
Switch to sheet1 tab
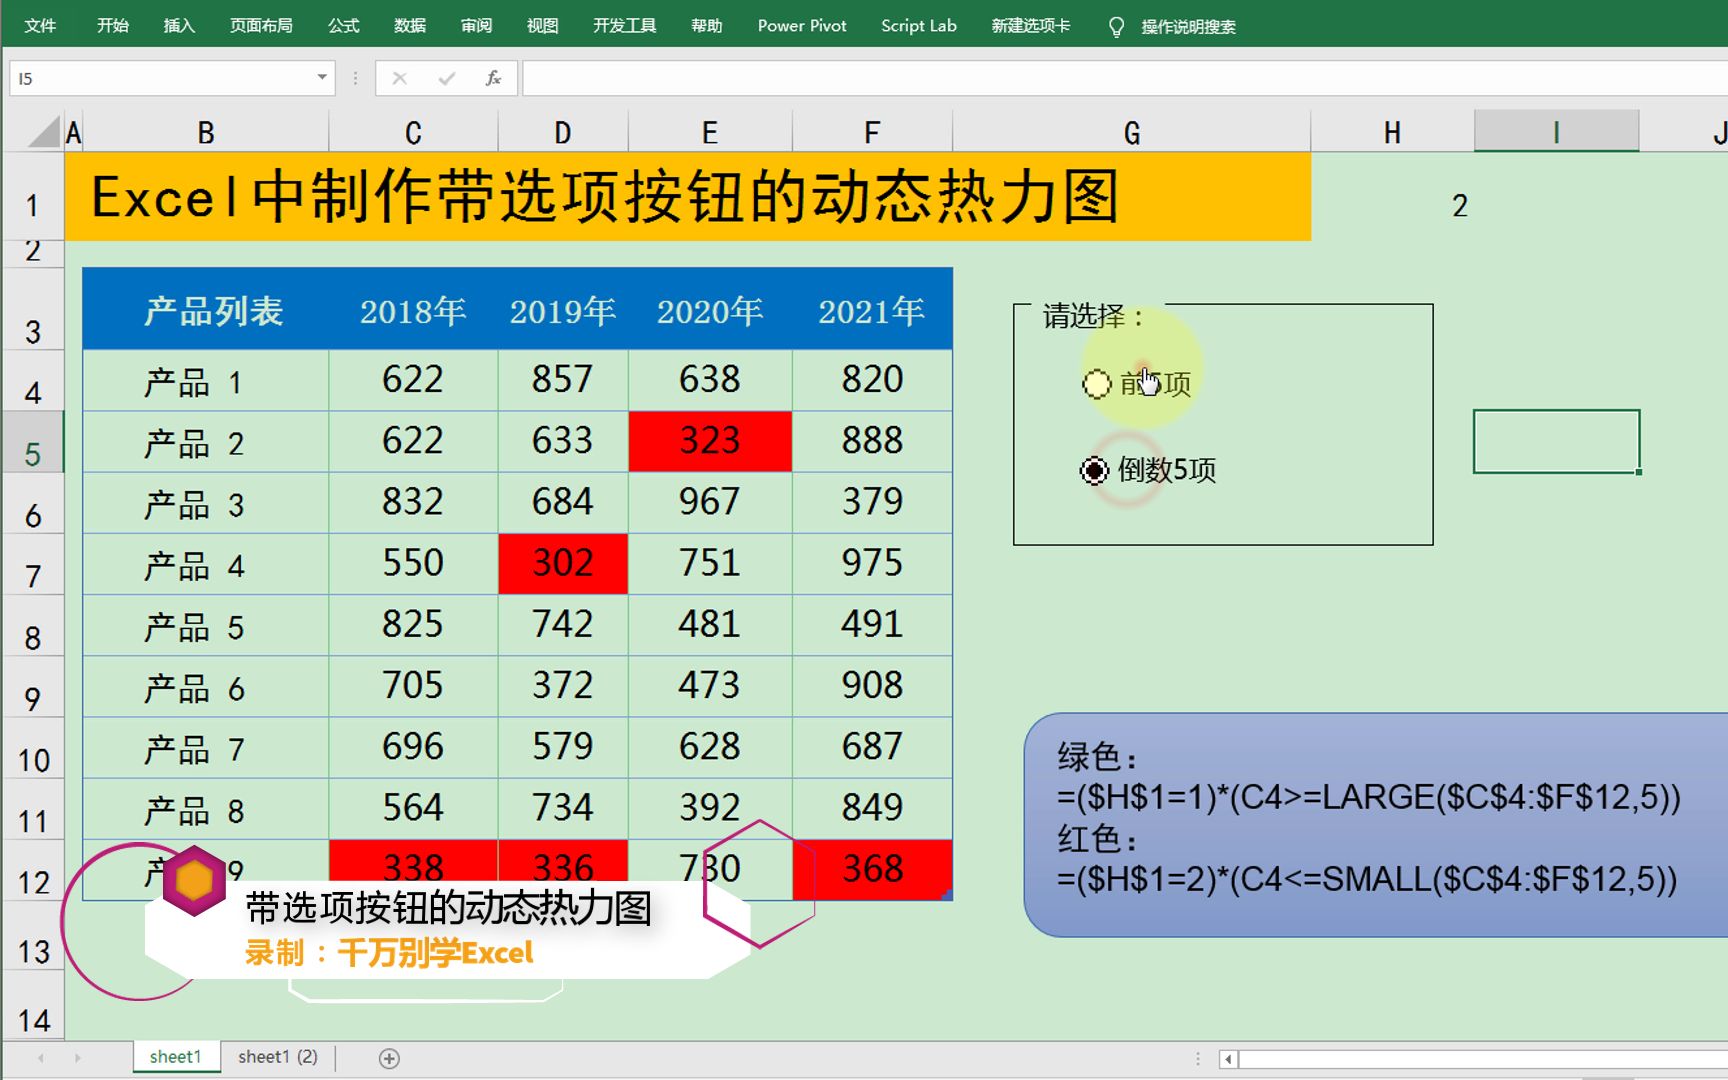pos(176,1057)
